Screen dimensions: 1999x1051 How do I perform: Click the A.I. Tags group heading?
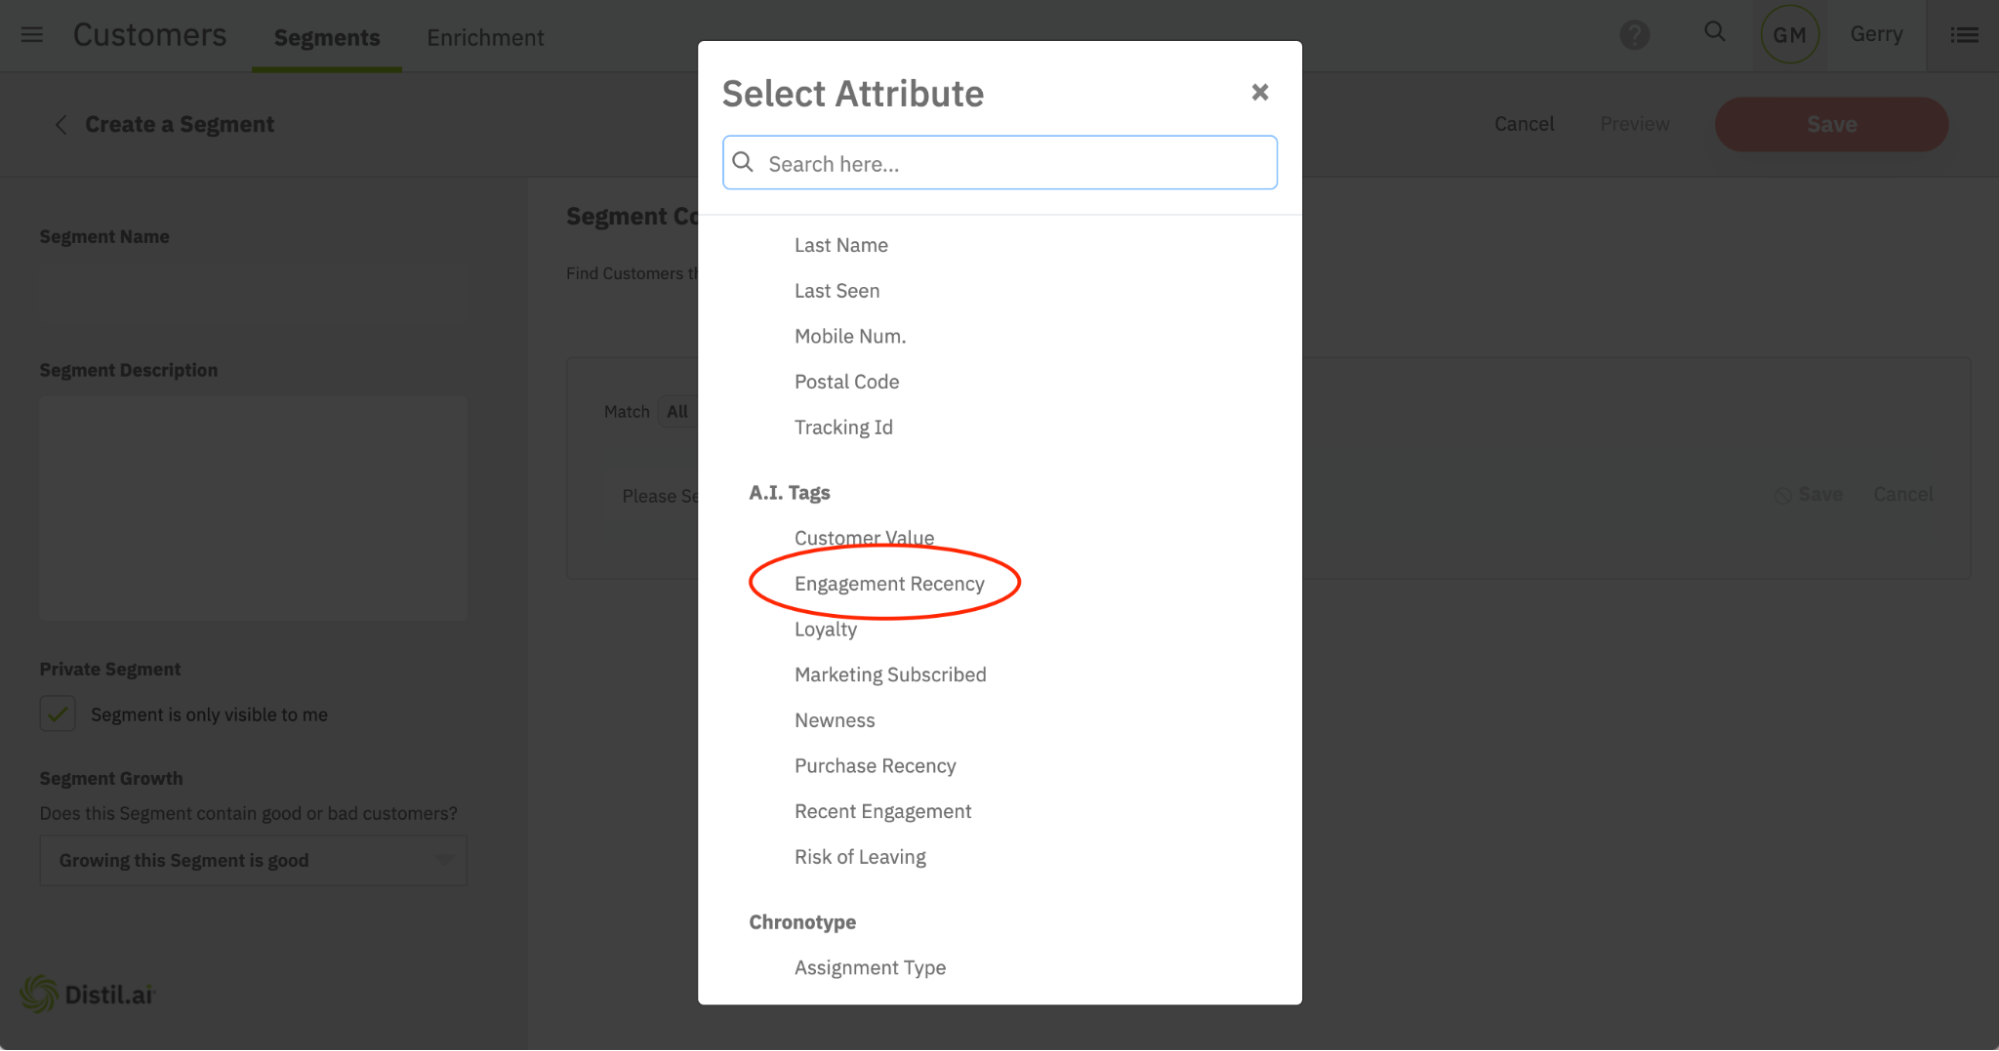789,493
